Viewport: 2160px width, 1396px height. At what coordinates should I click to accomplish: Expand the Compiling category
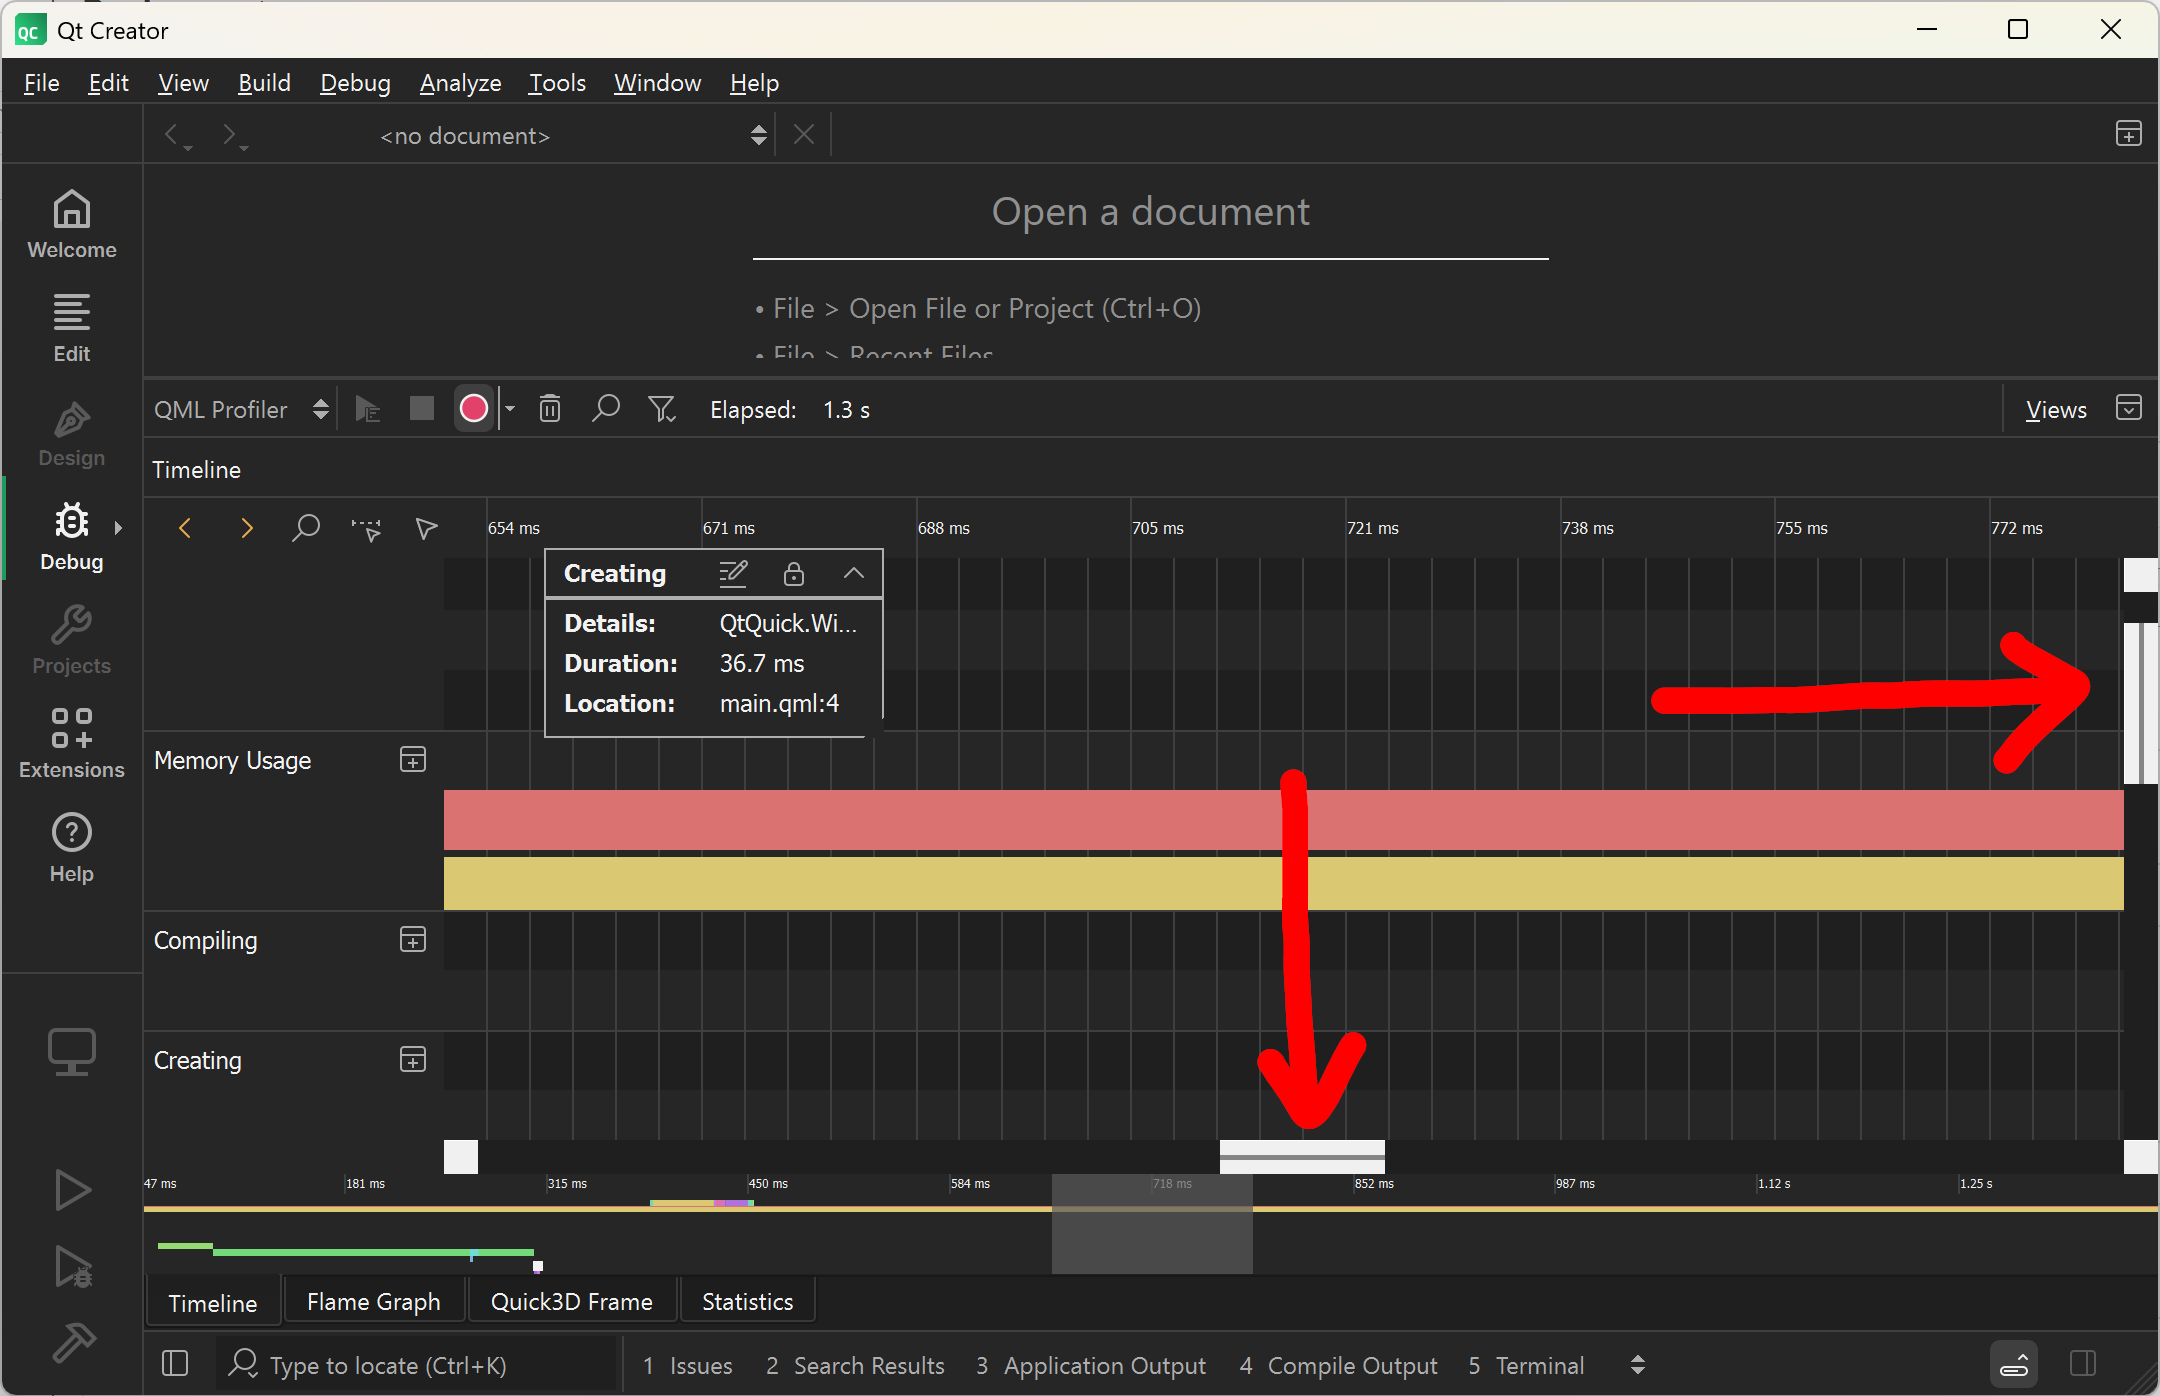pyautogui.click(x=413, y=940)
